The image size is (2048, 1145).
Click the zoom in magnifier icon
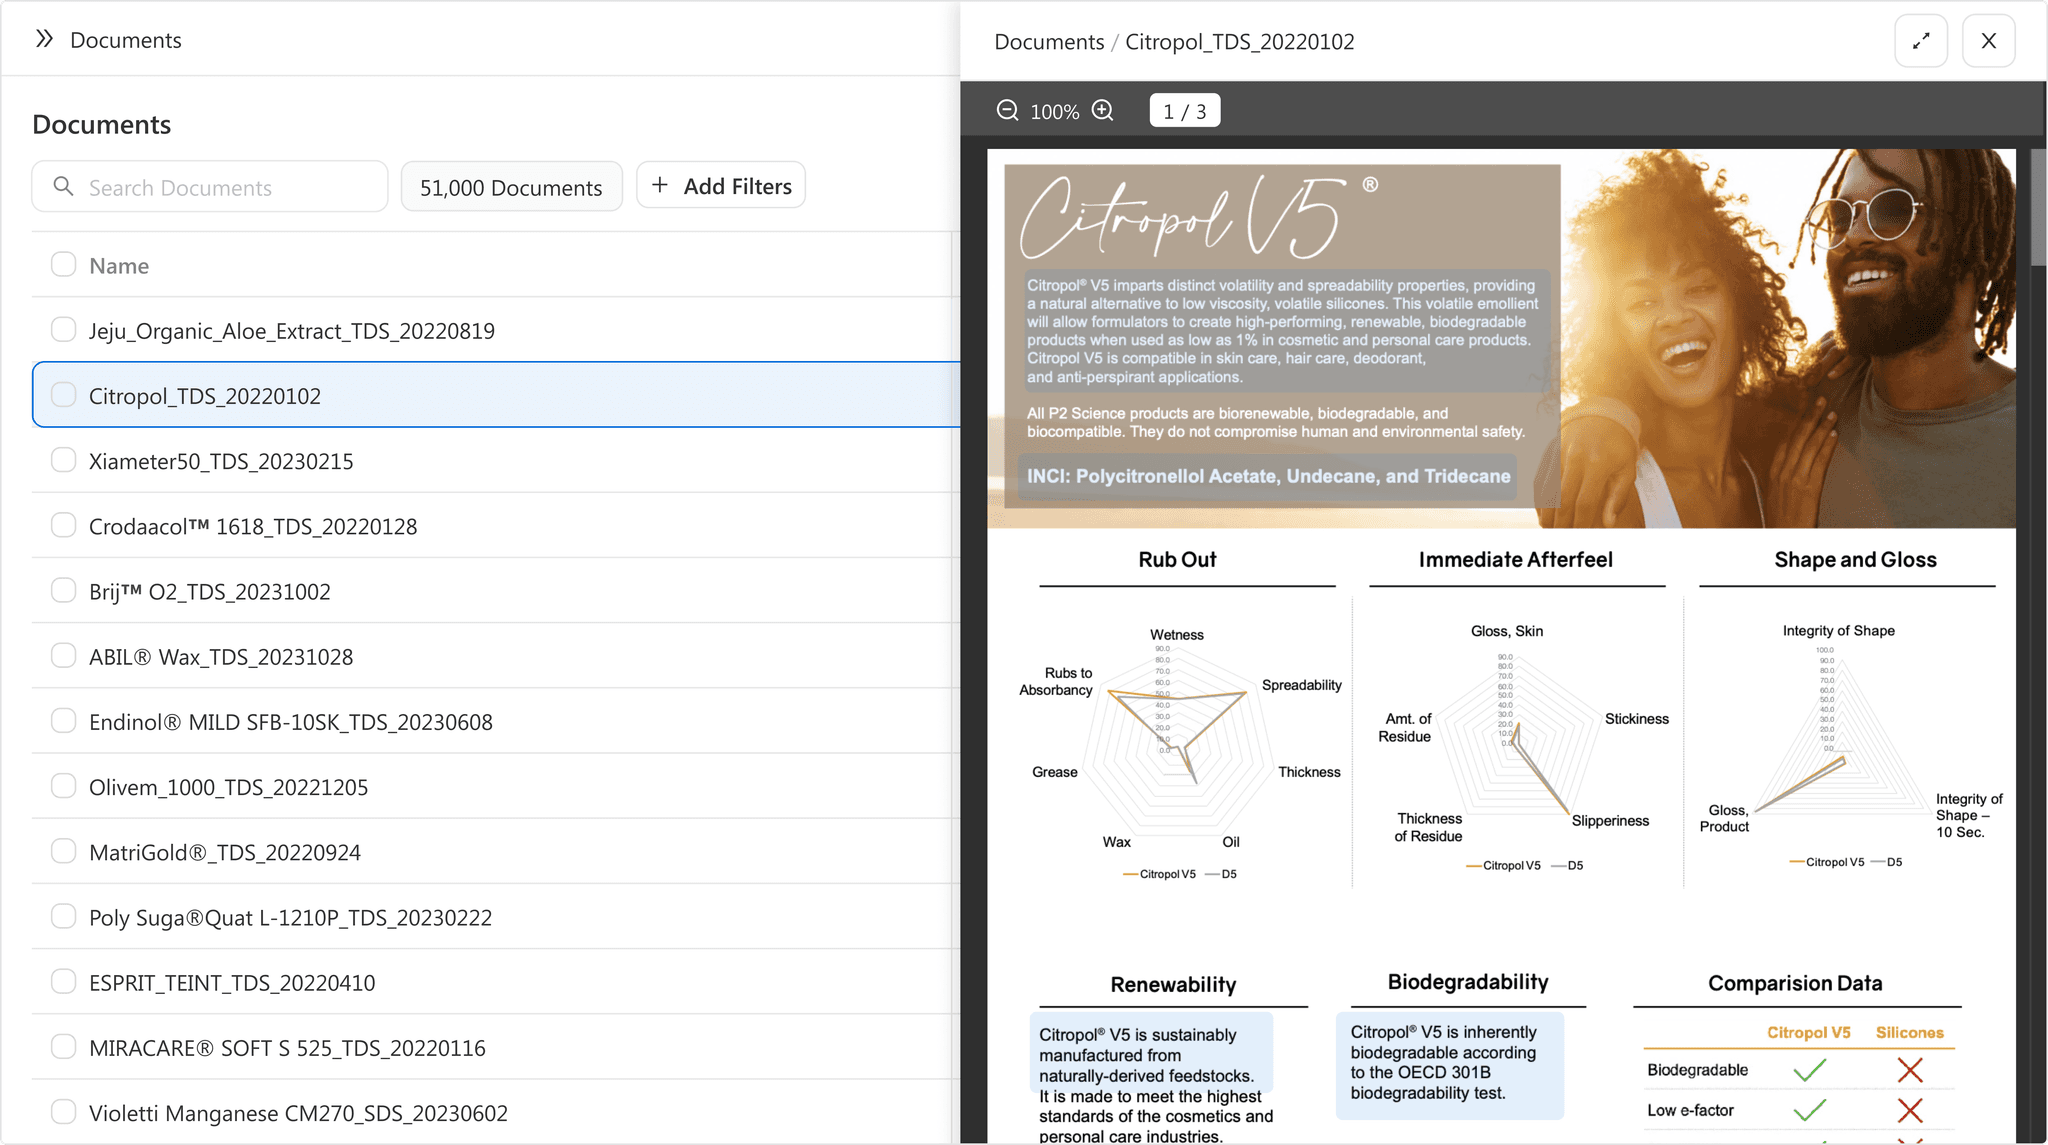coord(1102,111)
